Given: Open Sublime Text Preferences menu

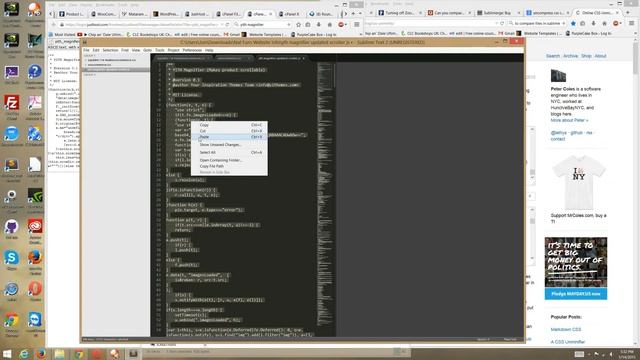Looking at the screenshot, I should (192, 50).
